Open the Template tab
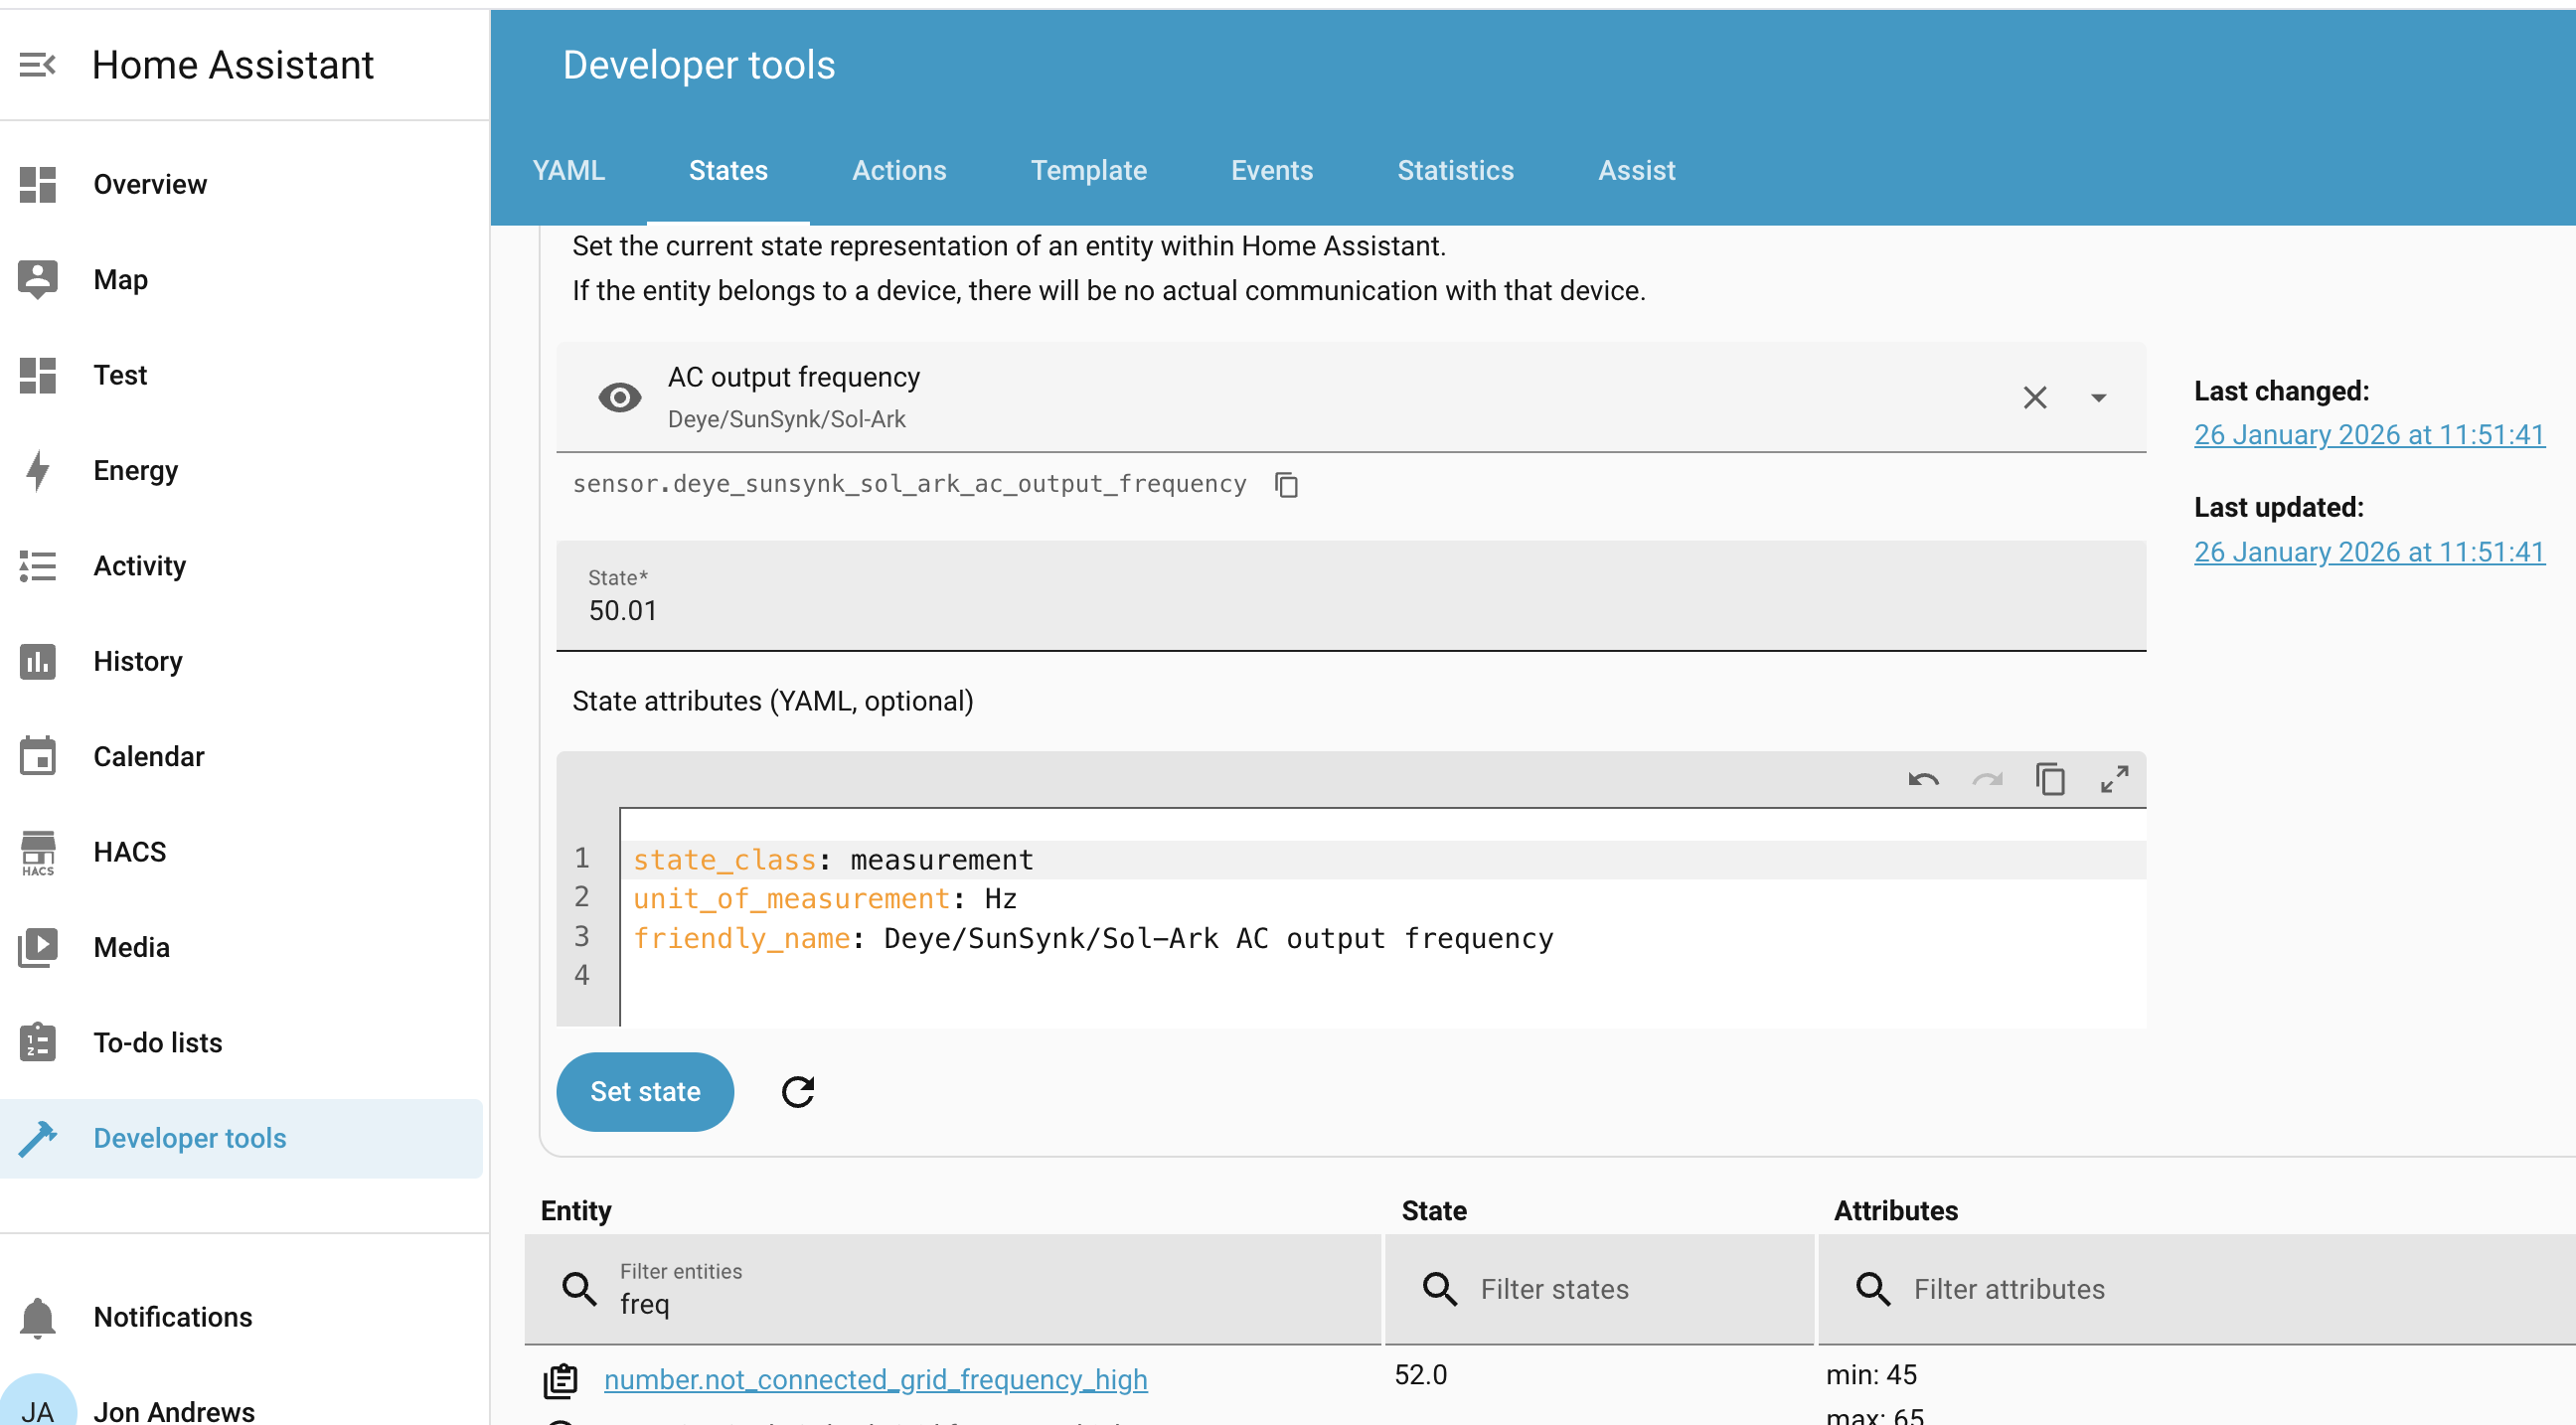 click(x=1089, y=170)
